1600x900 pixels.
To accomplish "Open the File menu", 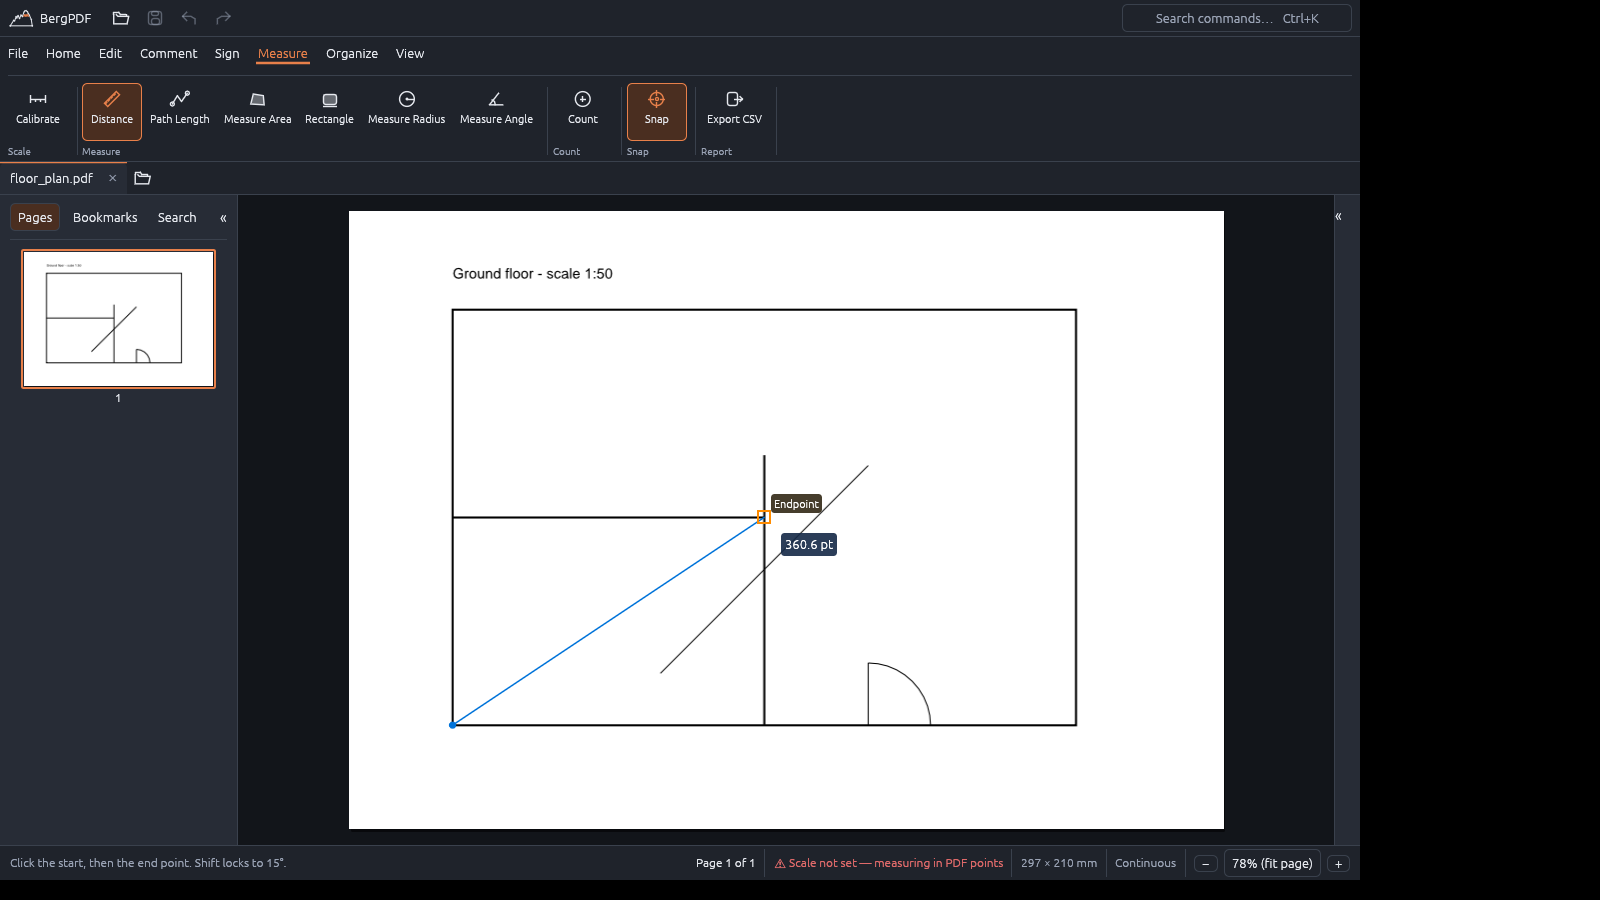I will click(18, 54).
